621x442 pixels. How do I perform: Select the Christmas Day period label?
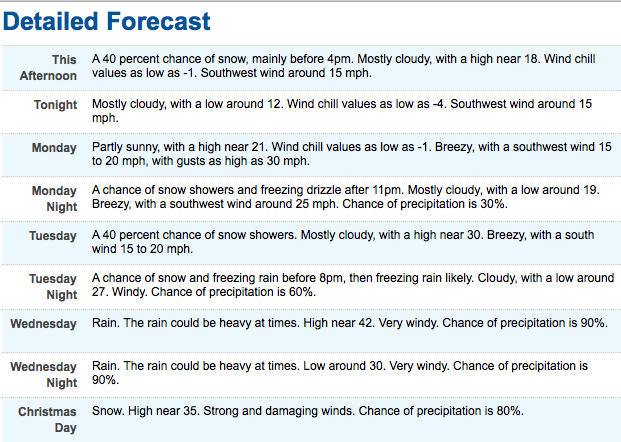click(x=47, y=419)
